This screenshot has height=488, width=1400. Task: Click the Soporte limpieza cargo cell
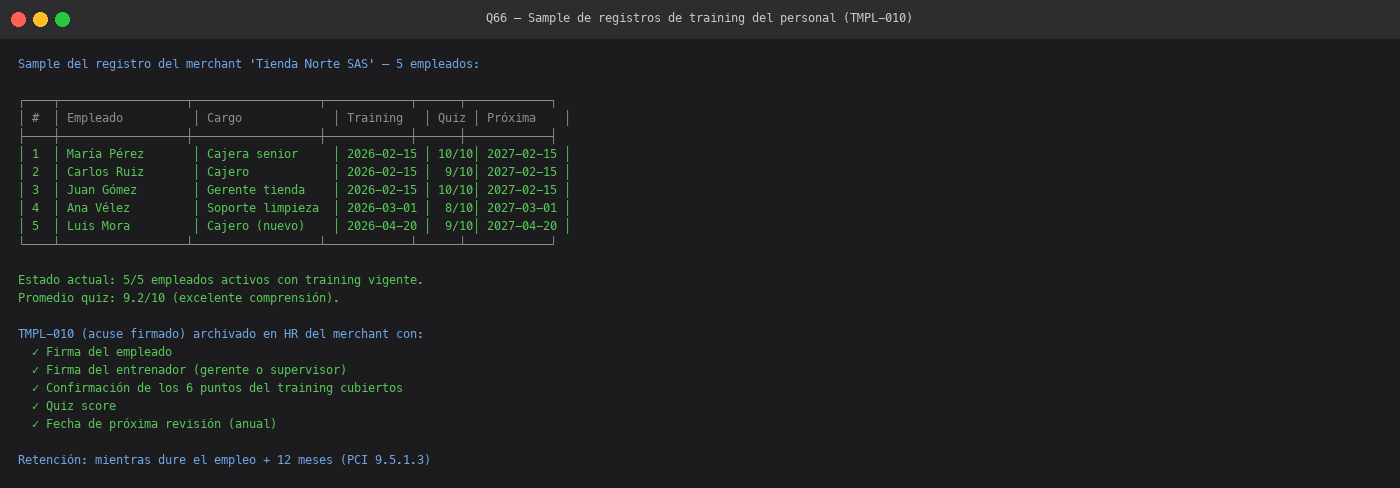coord(263,208)
